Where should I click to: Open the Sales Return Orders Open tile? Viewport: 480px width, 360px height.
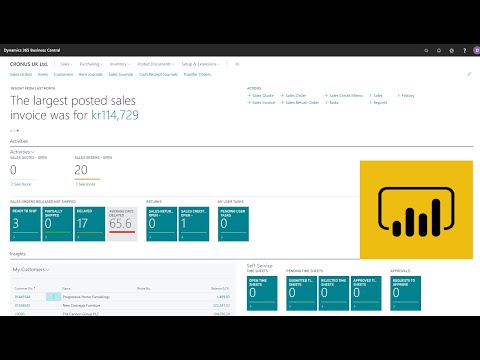pos(161,224)
